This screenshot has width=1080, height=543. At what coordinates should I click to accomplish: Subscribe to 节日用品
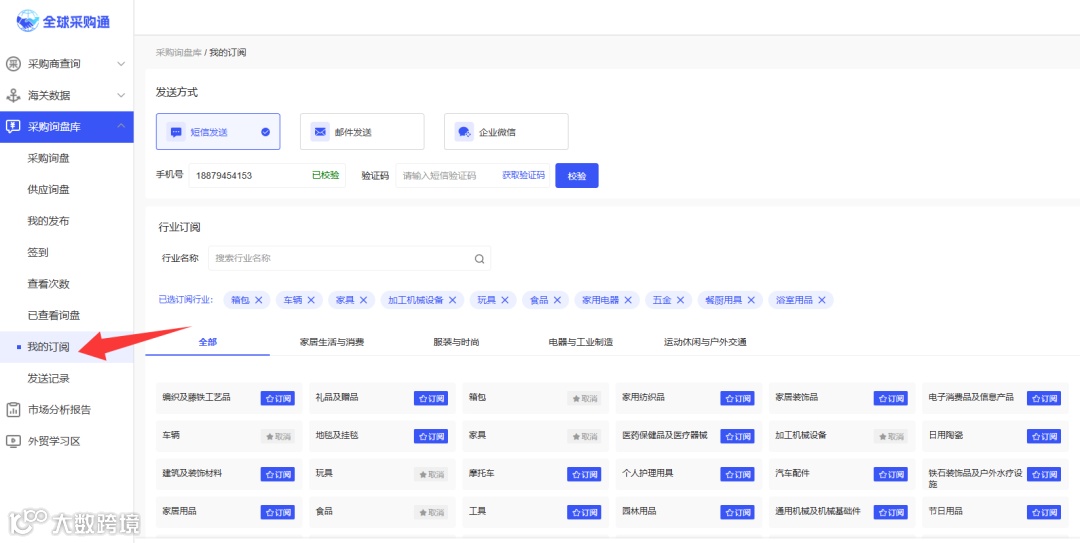pyautogui.click(x=1044, y=512)
